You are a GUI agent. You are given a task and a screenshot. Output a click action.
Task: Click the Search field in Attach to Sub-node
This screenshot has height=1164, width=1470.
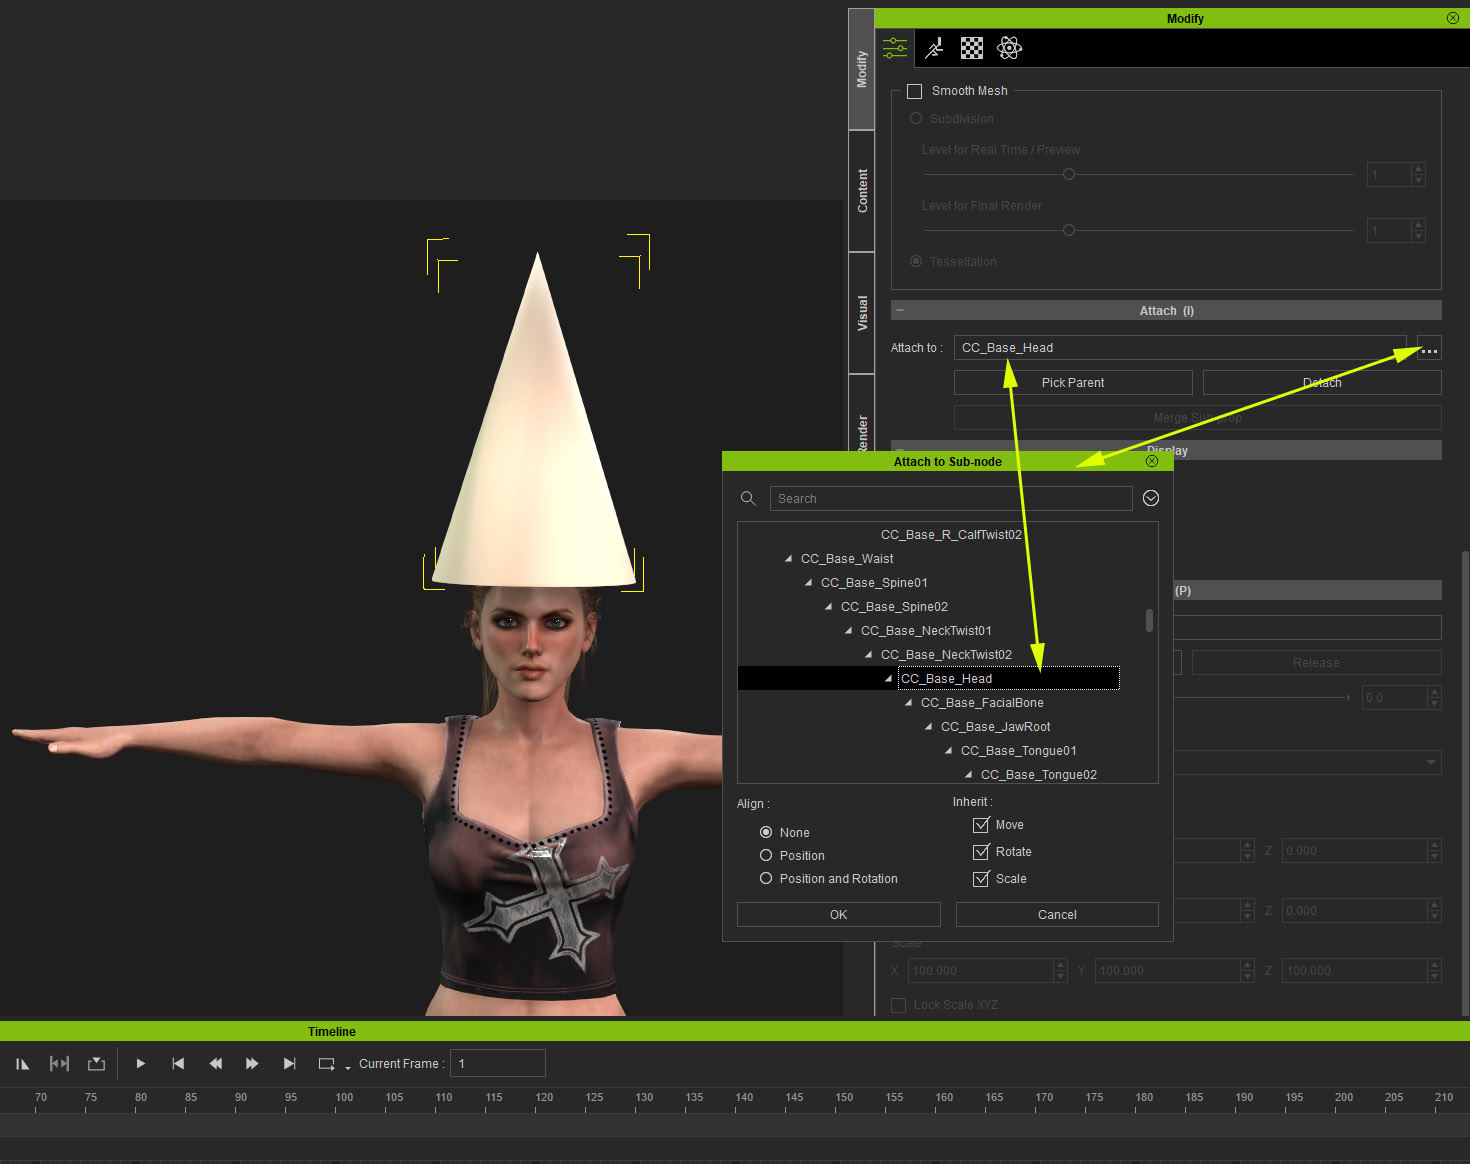(951, 498)
